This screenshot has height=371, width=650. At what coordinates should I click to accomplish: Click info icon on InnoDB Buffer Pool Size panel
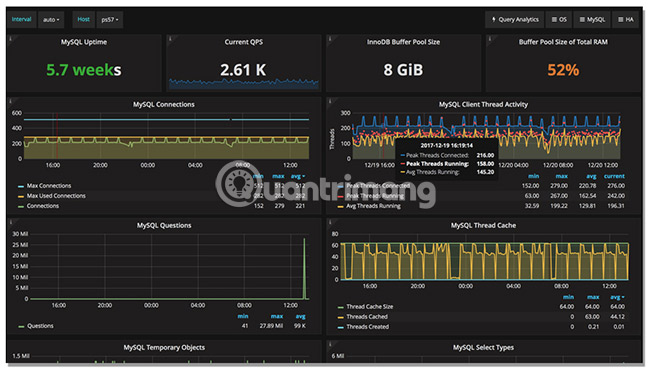coord(330,39)
